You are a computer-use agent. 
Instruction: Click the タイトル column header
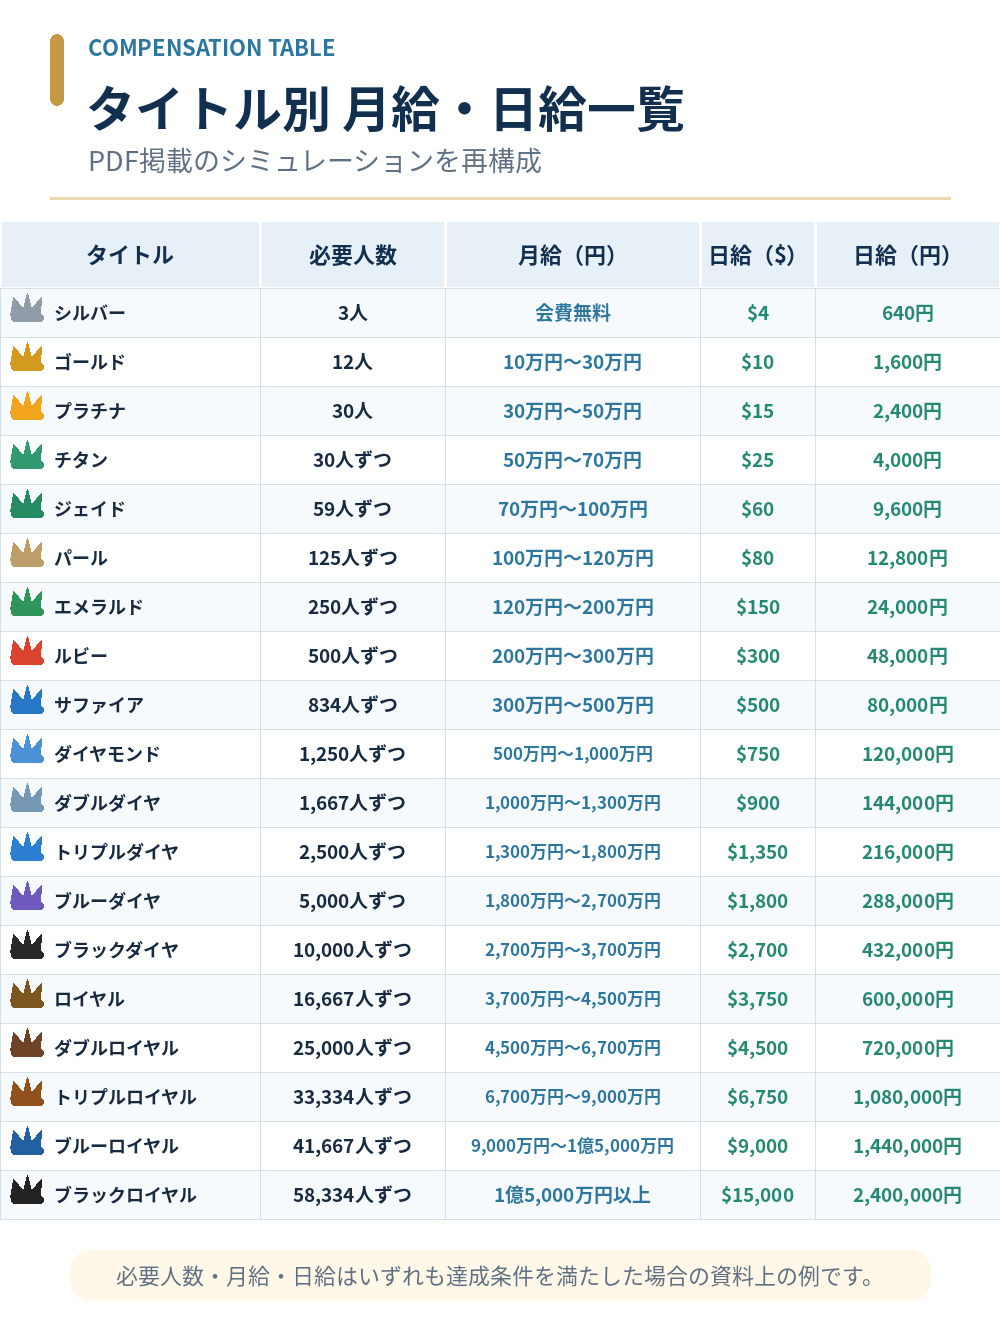point(131,255)
